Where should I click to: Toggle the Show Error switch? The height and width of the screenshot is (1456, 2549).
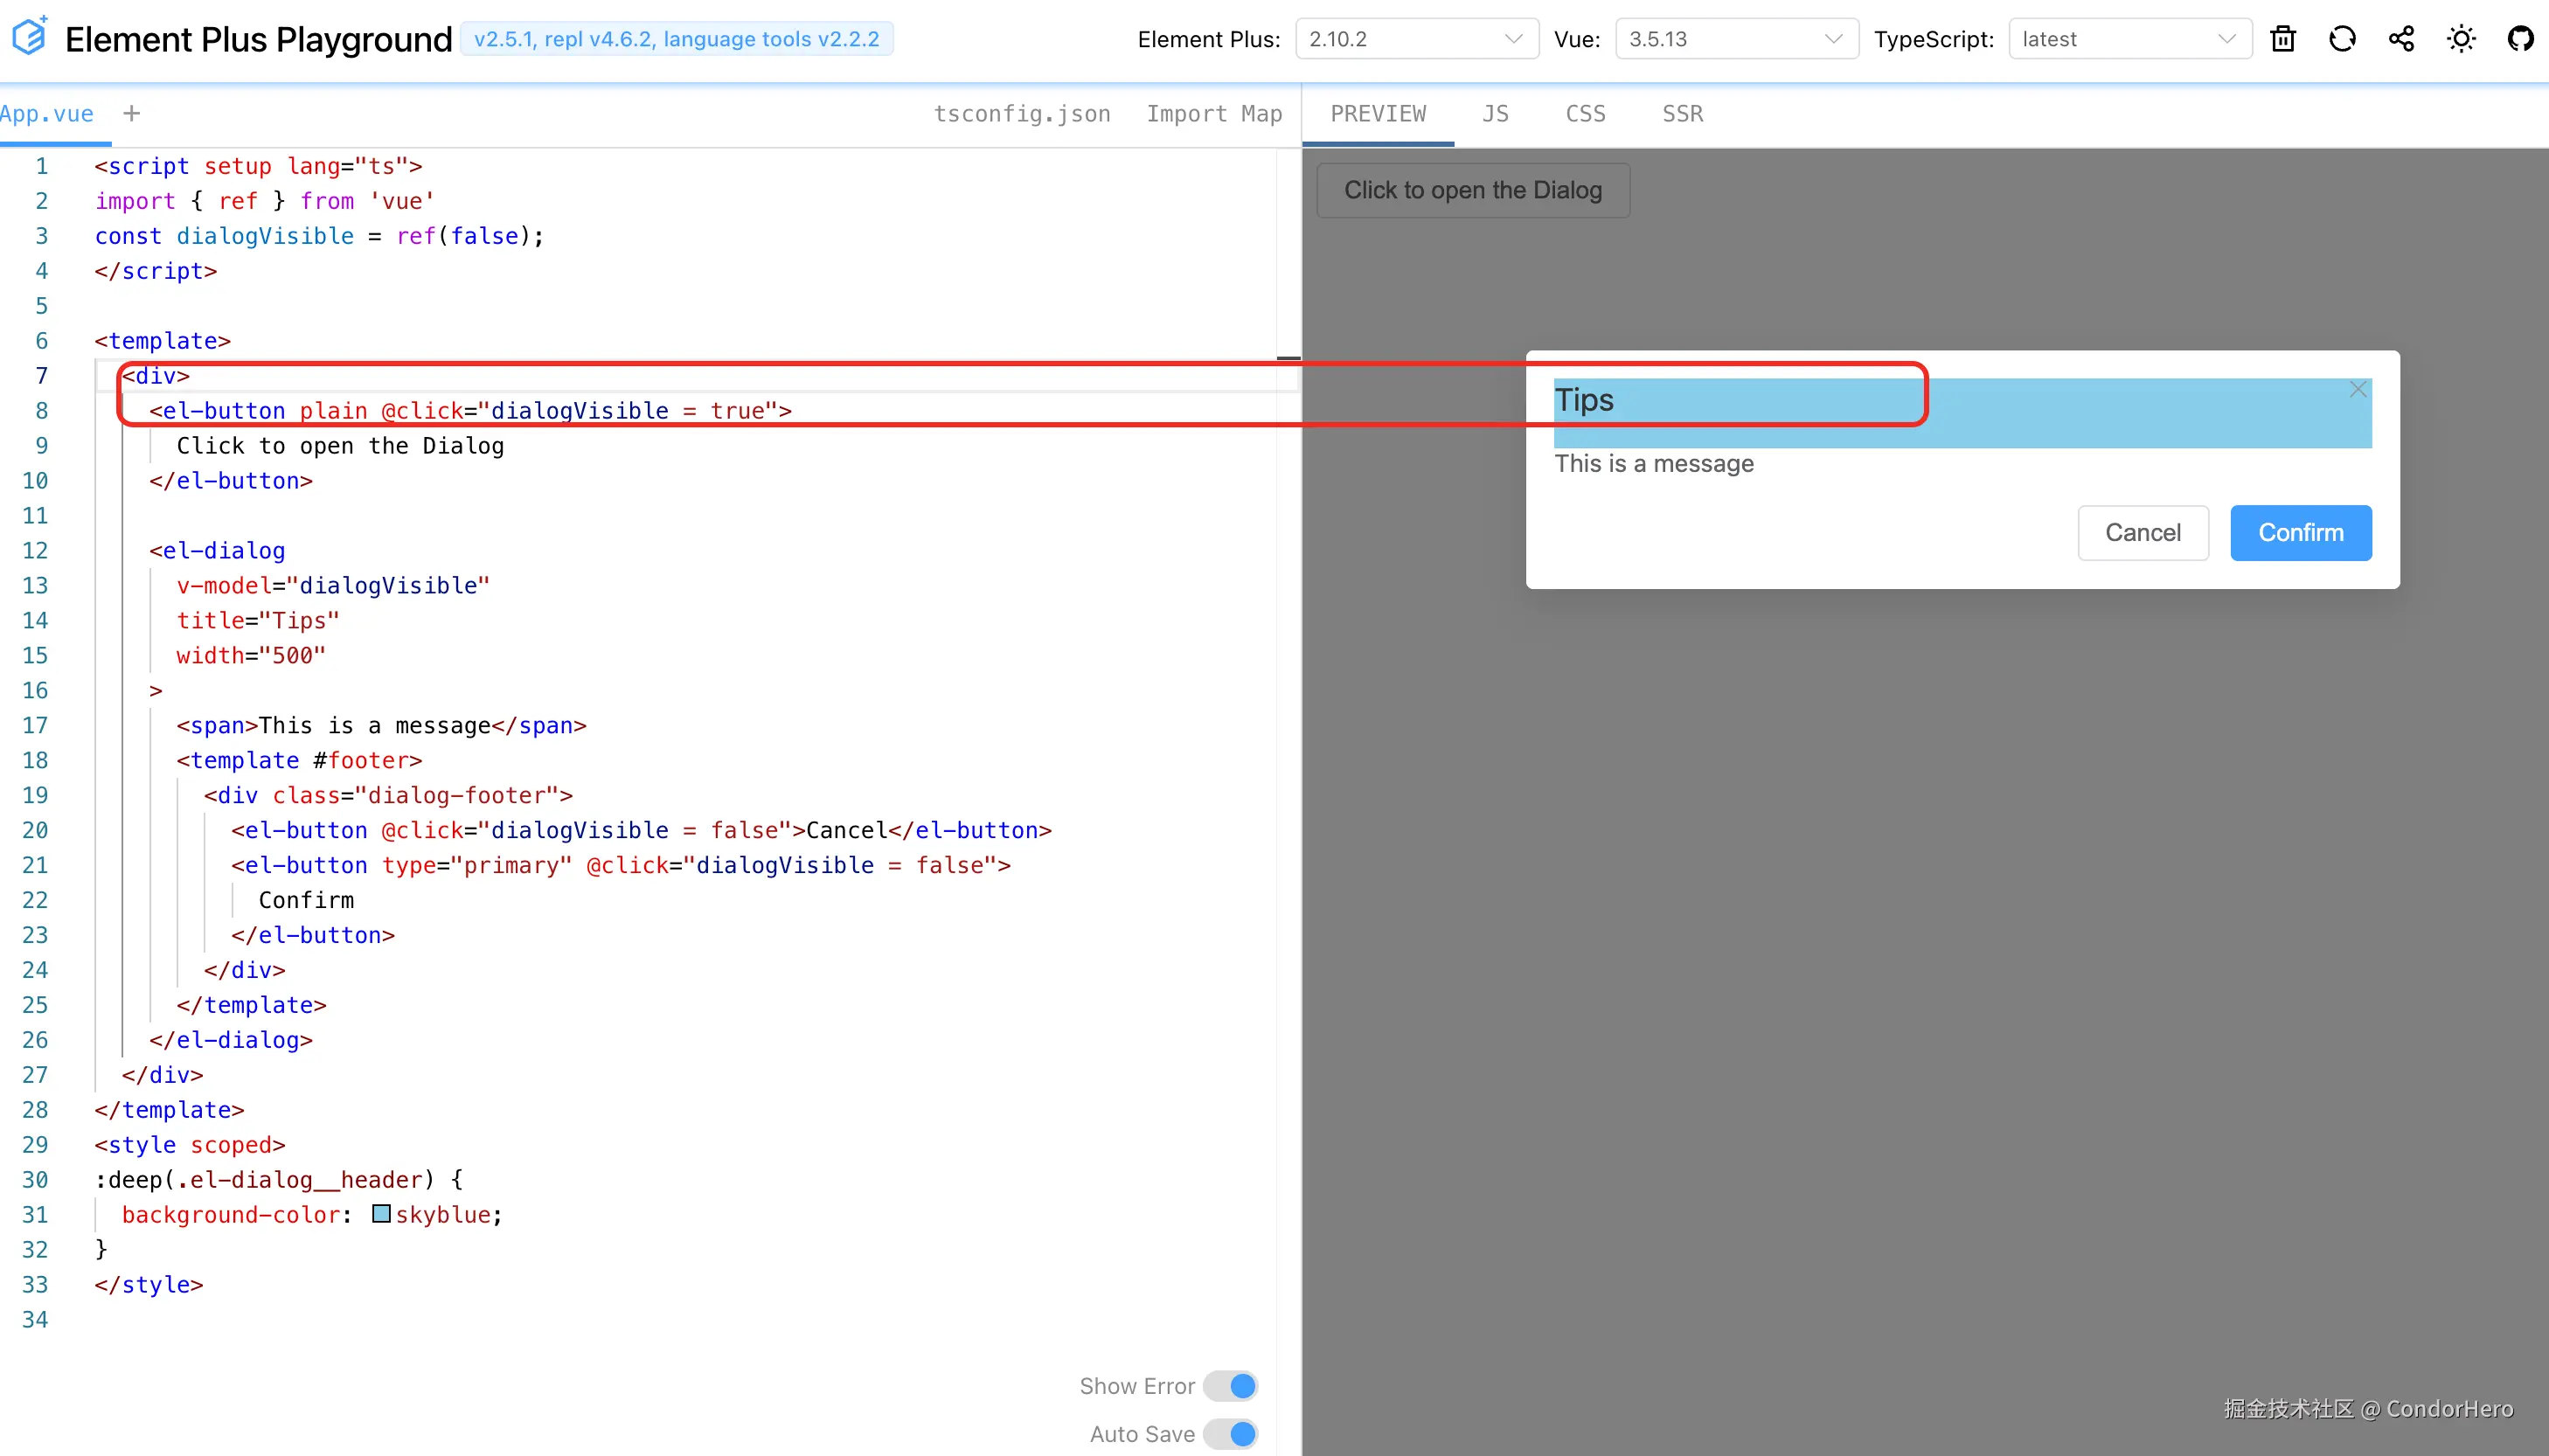point(1230,1386)
